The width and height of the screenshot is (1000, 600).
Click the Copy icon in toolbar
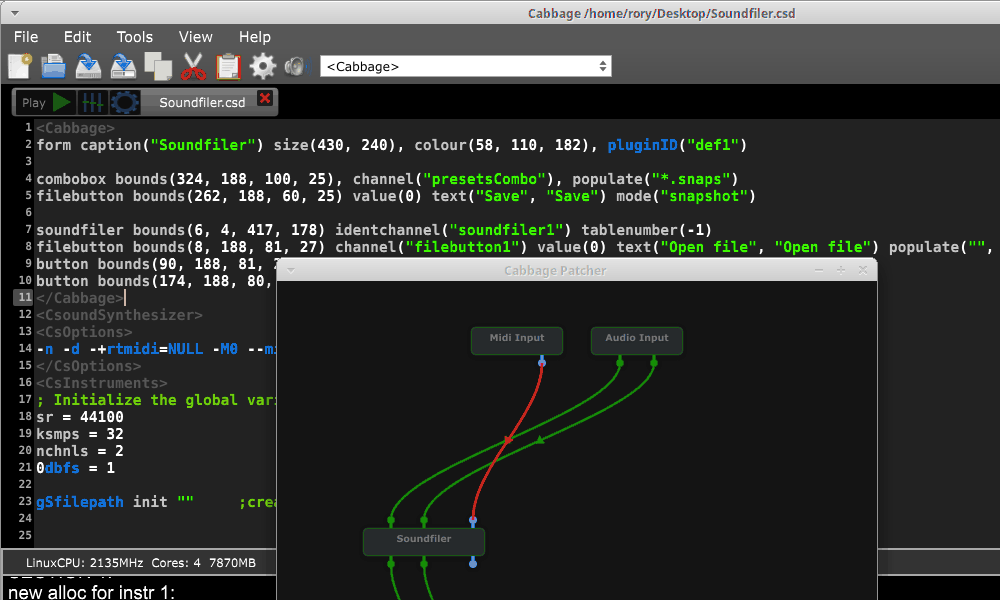158,67
